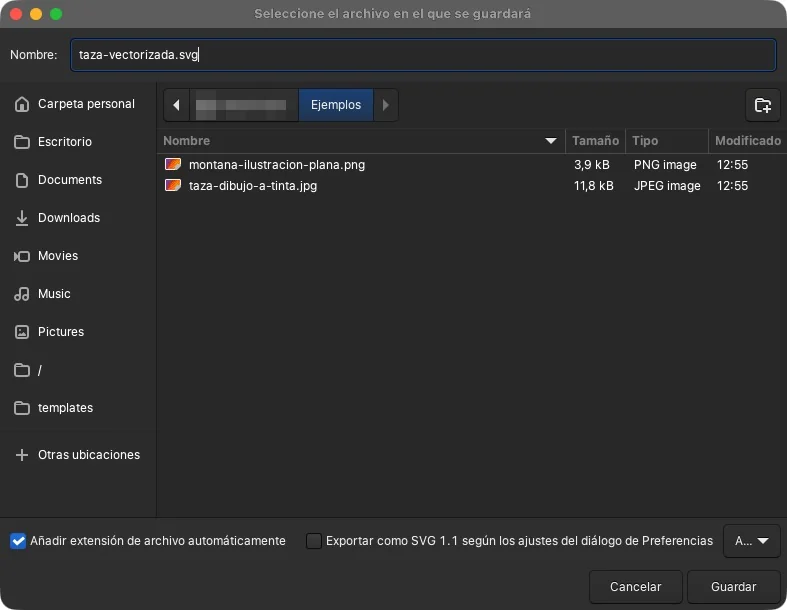Toggle Añadir extensión de archivo automáticamente checkbox
This screenshot has height=610, width=787.
click(x=18, y=541)
